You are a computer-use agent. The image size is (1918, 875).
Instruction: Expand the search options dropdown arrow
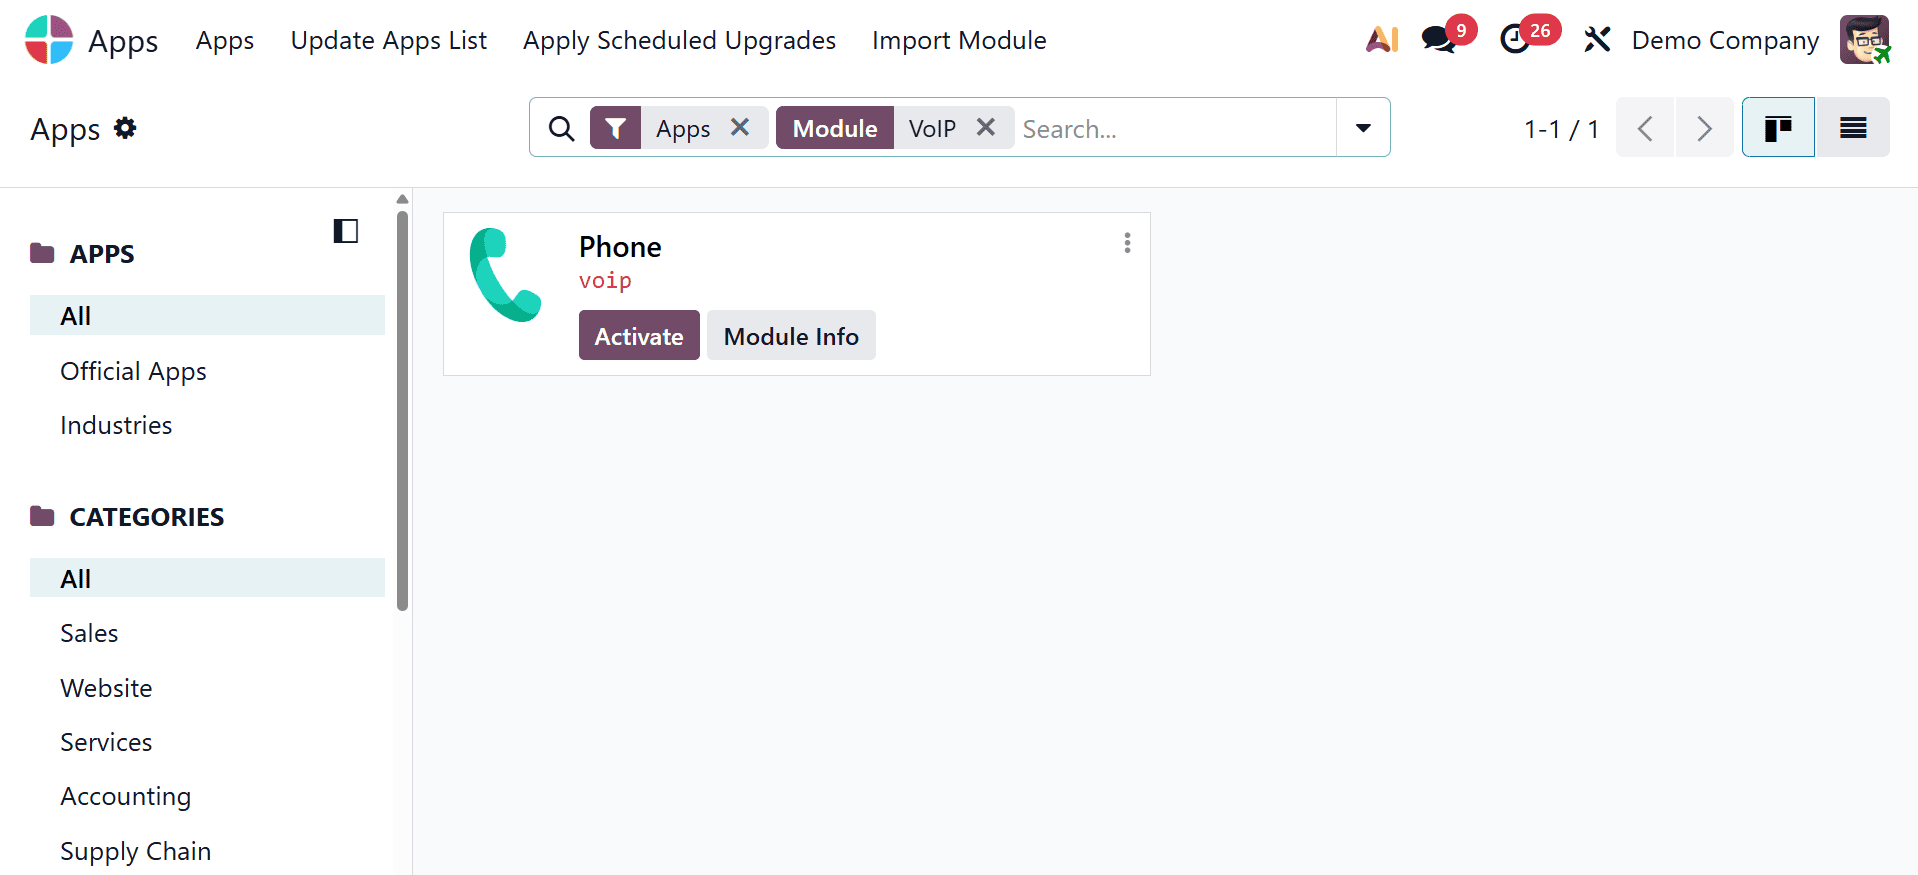coord(1363,128)
